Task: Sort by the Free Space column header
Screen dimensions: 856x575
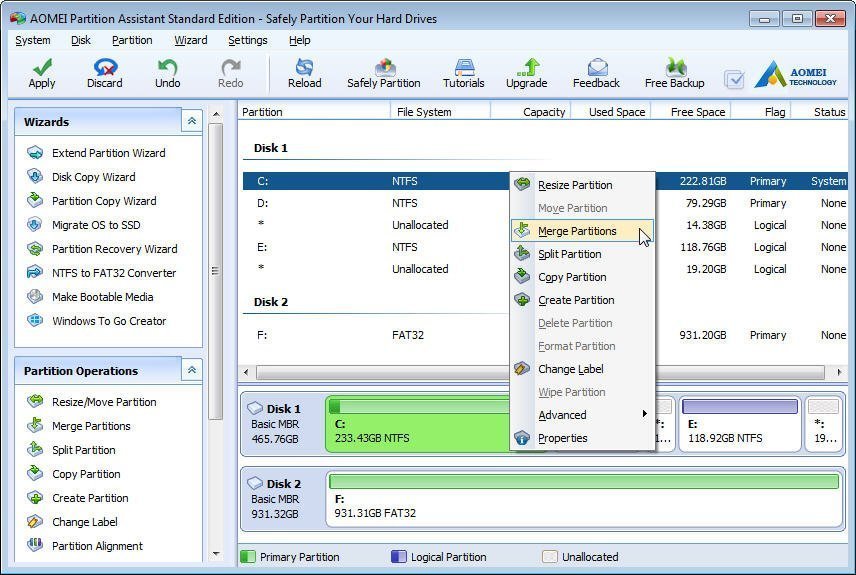Action: point(691,112)
